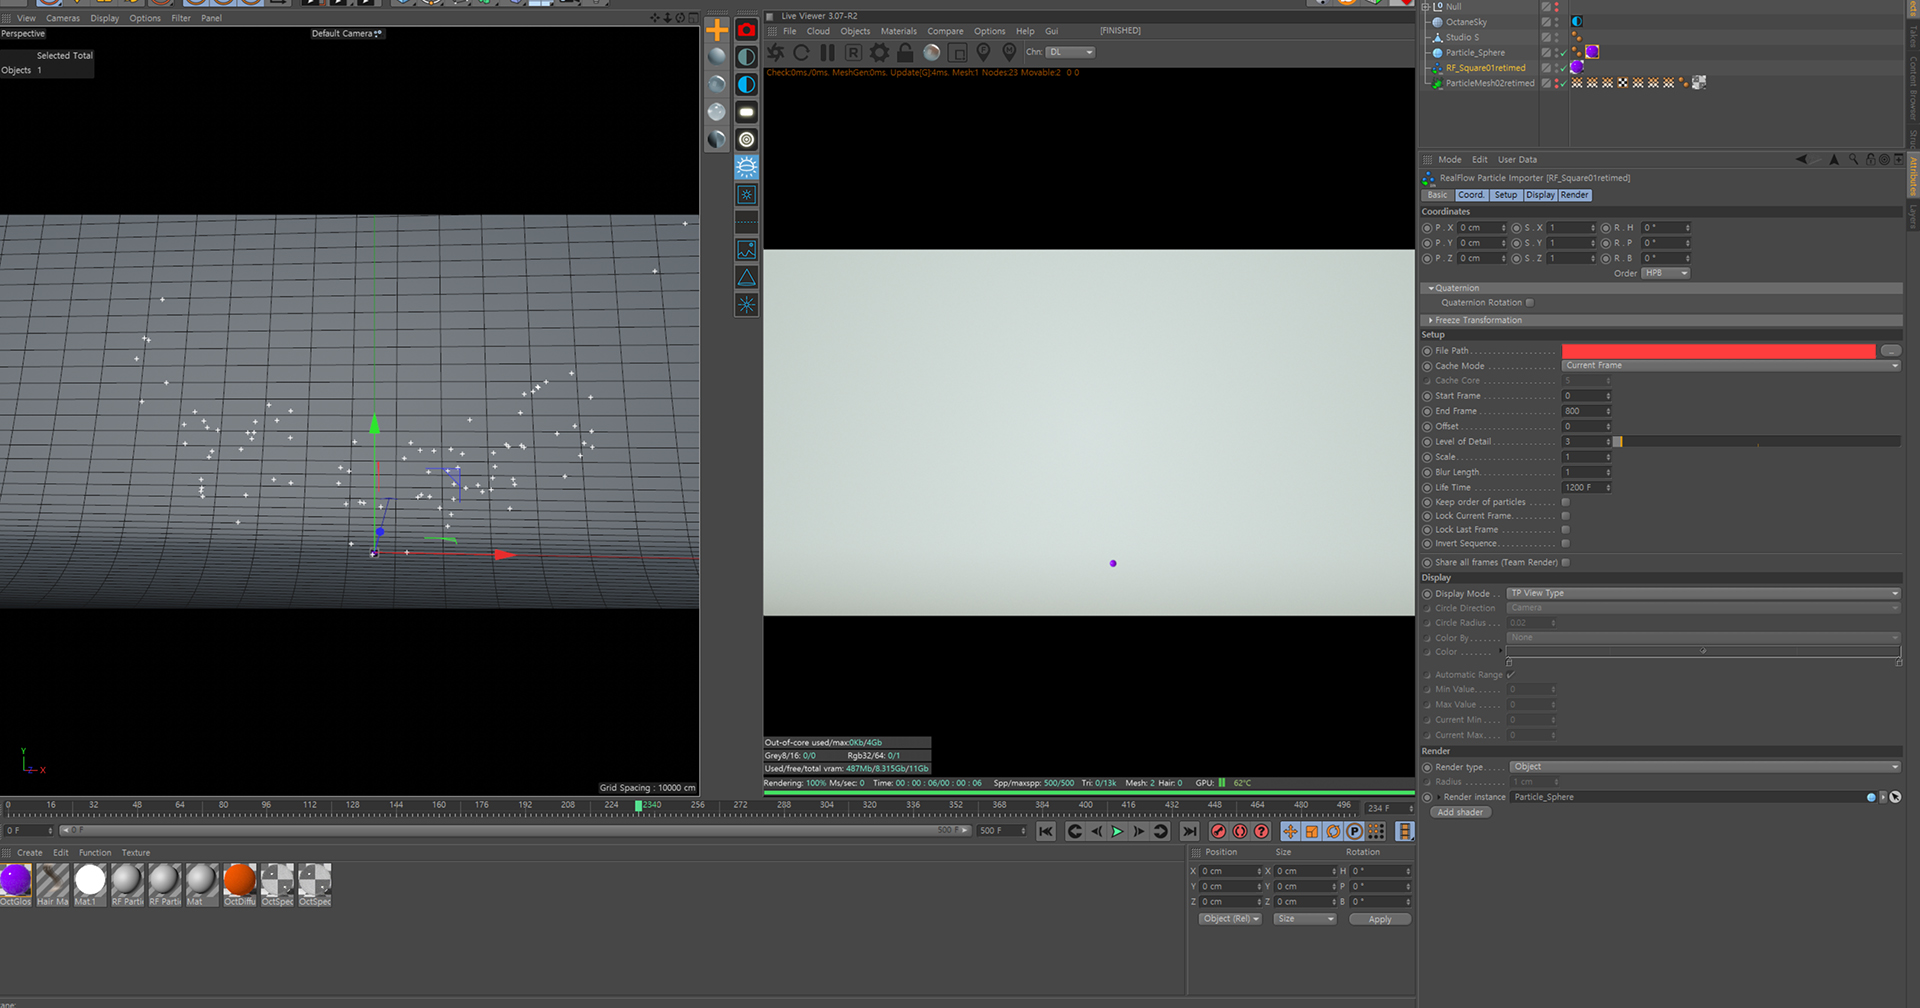Image resolution: width=1920 pixels, height=1008 pixels.
Task: Enable Keep order of particles checkbox
Action: [x=1566, y=502]
